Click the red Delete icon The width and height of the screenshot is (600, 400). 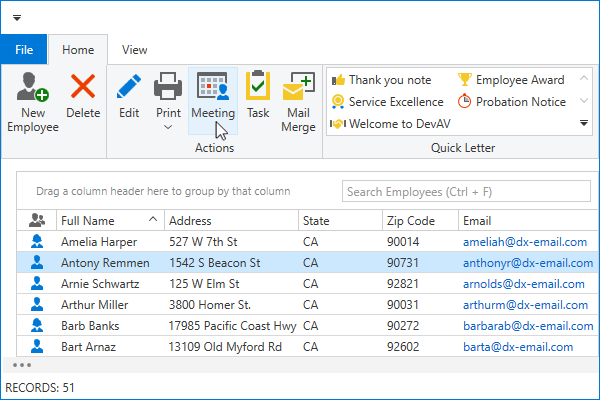click(83, 88)
